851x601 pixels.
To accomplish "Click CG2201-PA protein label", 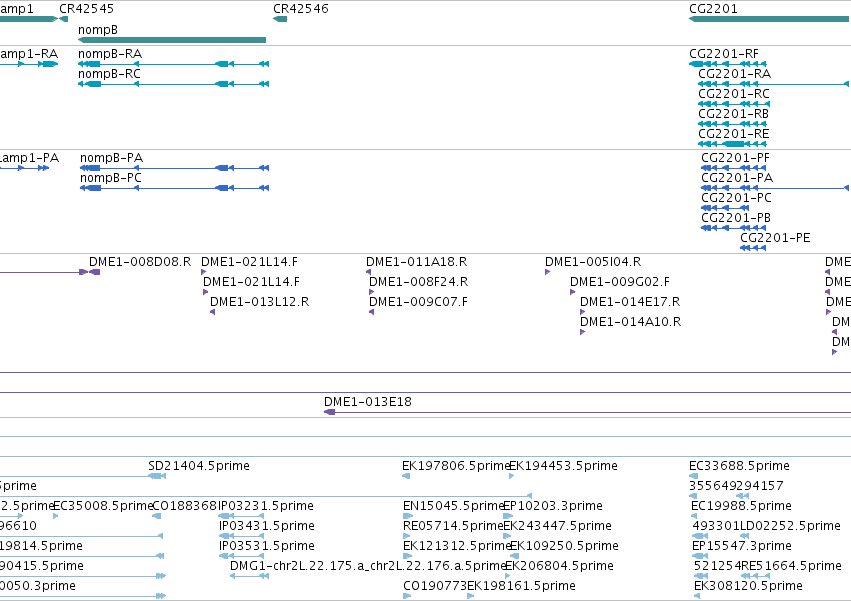I will [x=737, y=178].
